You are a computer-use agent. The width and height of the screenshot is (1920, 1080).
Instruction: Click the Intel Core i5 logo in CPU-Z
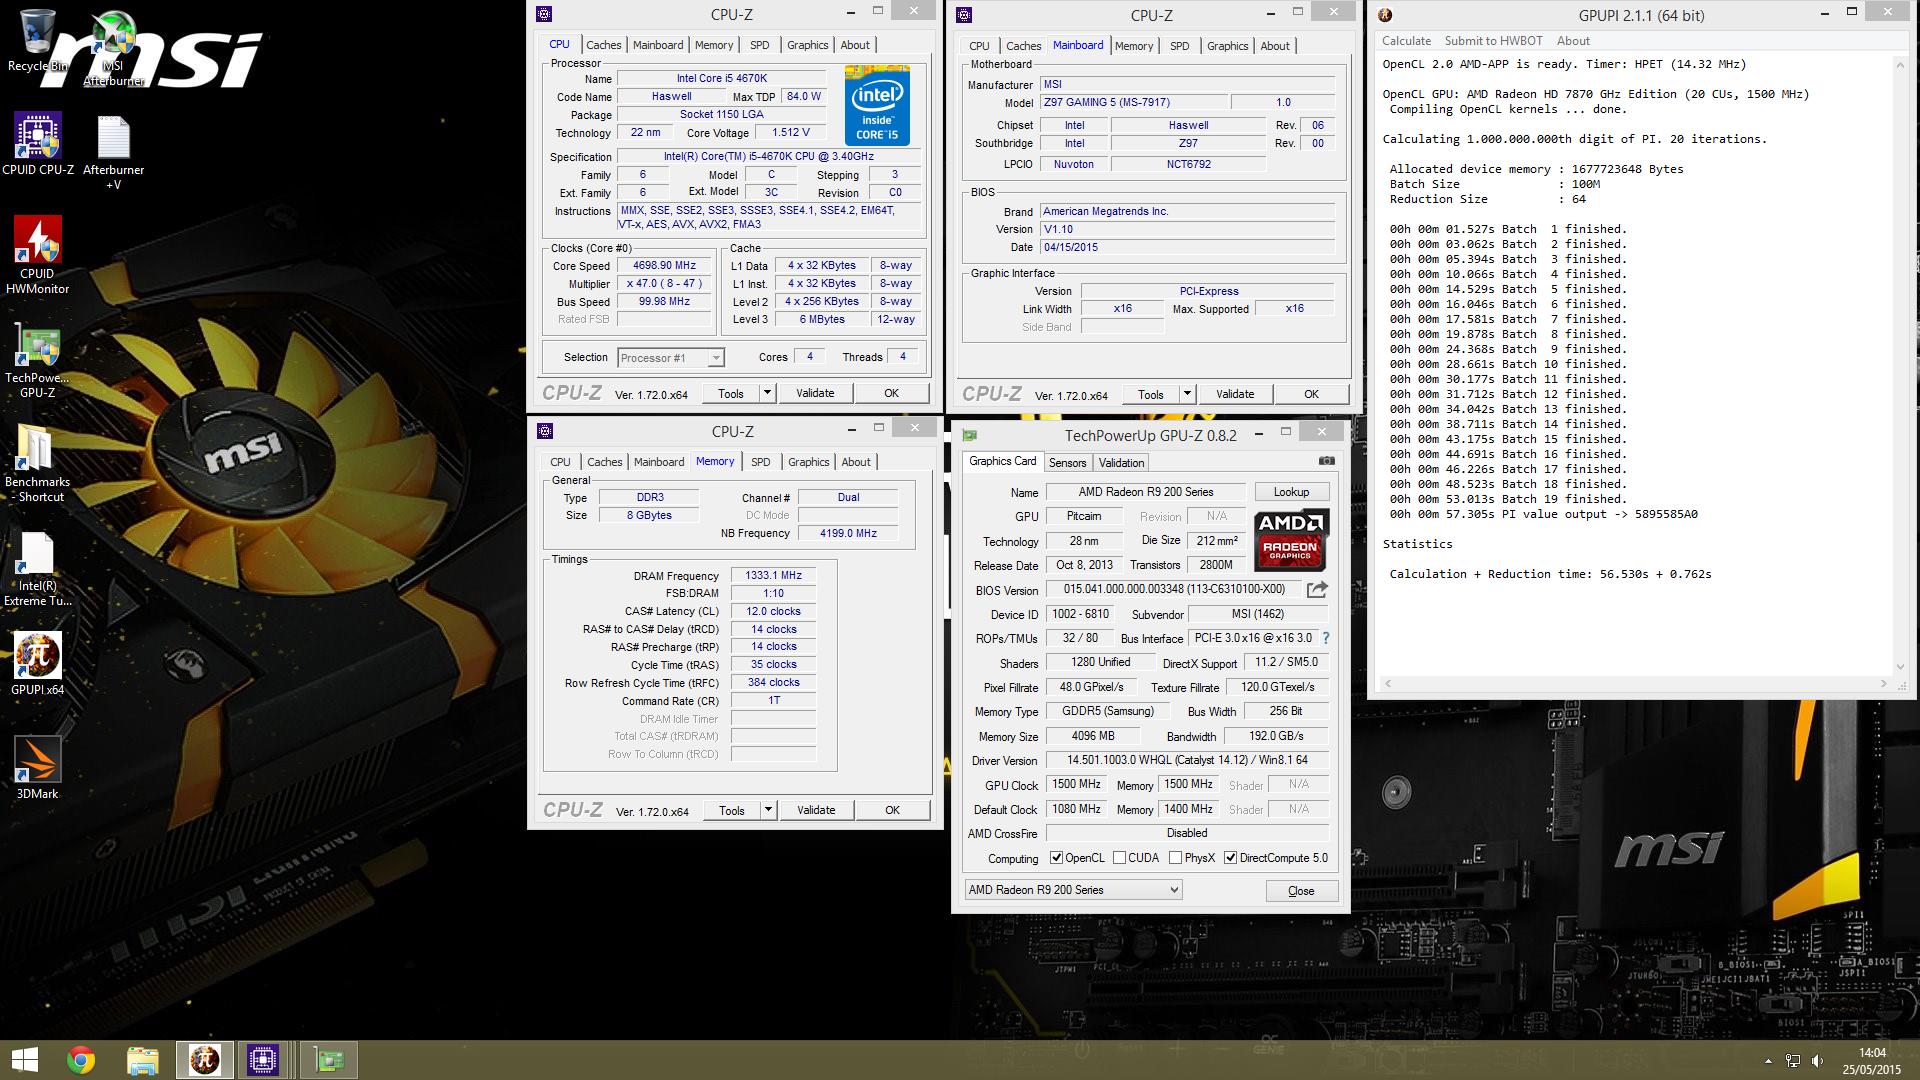coord(877,105)
